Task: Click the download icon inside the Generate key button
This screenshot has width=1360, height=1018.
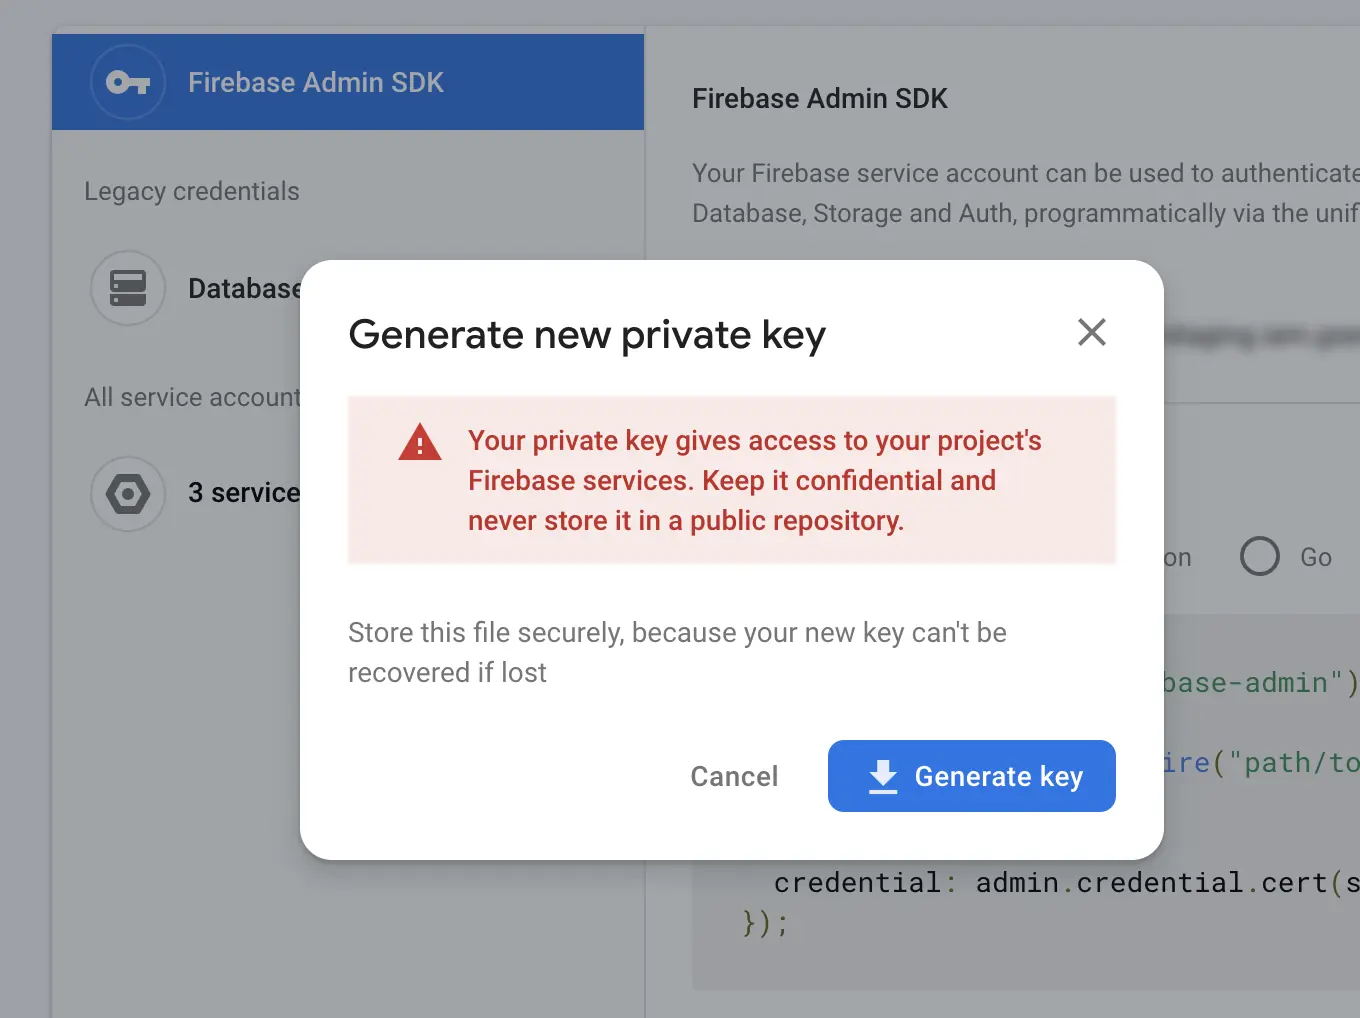Action: pyautogui.click(x=882, y=776)
